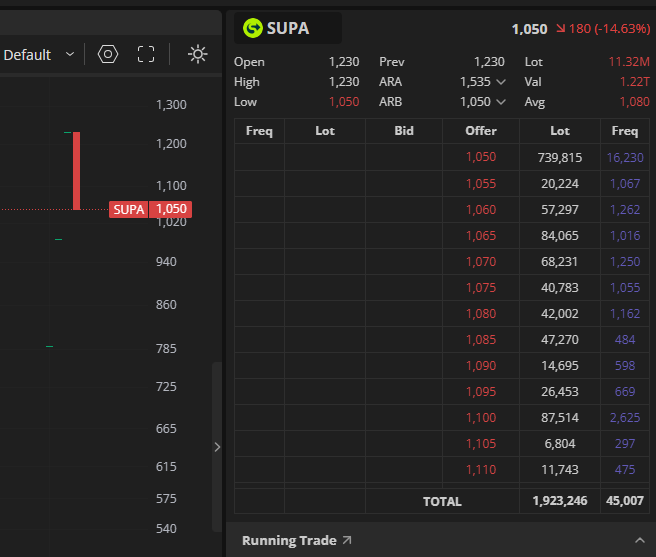Screen dimensions: 656x557
Task: Click frequency value 2,625
Action: [x=625, y=417]
